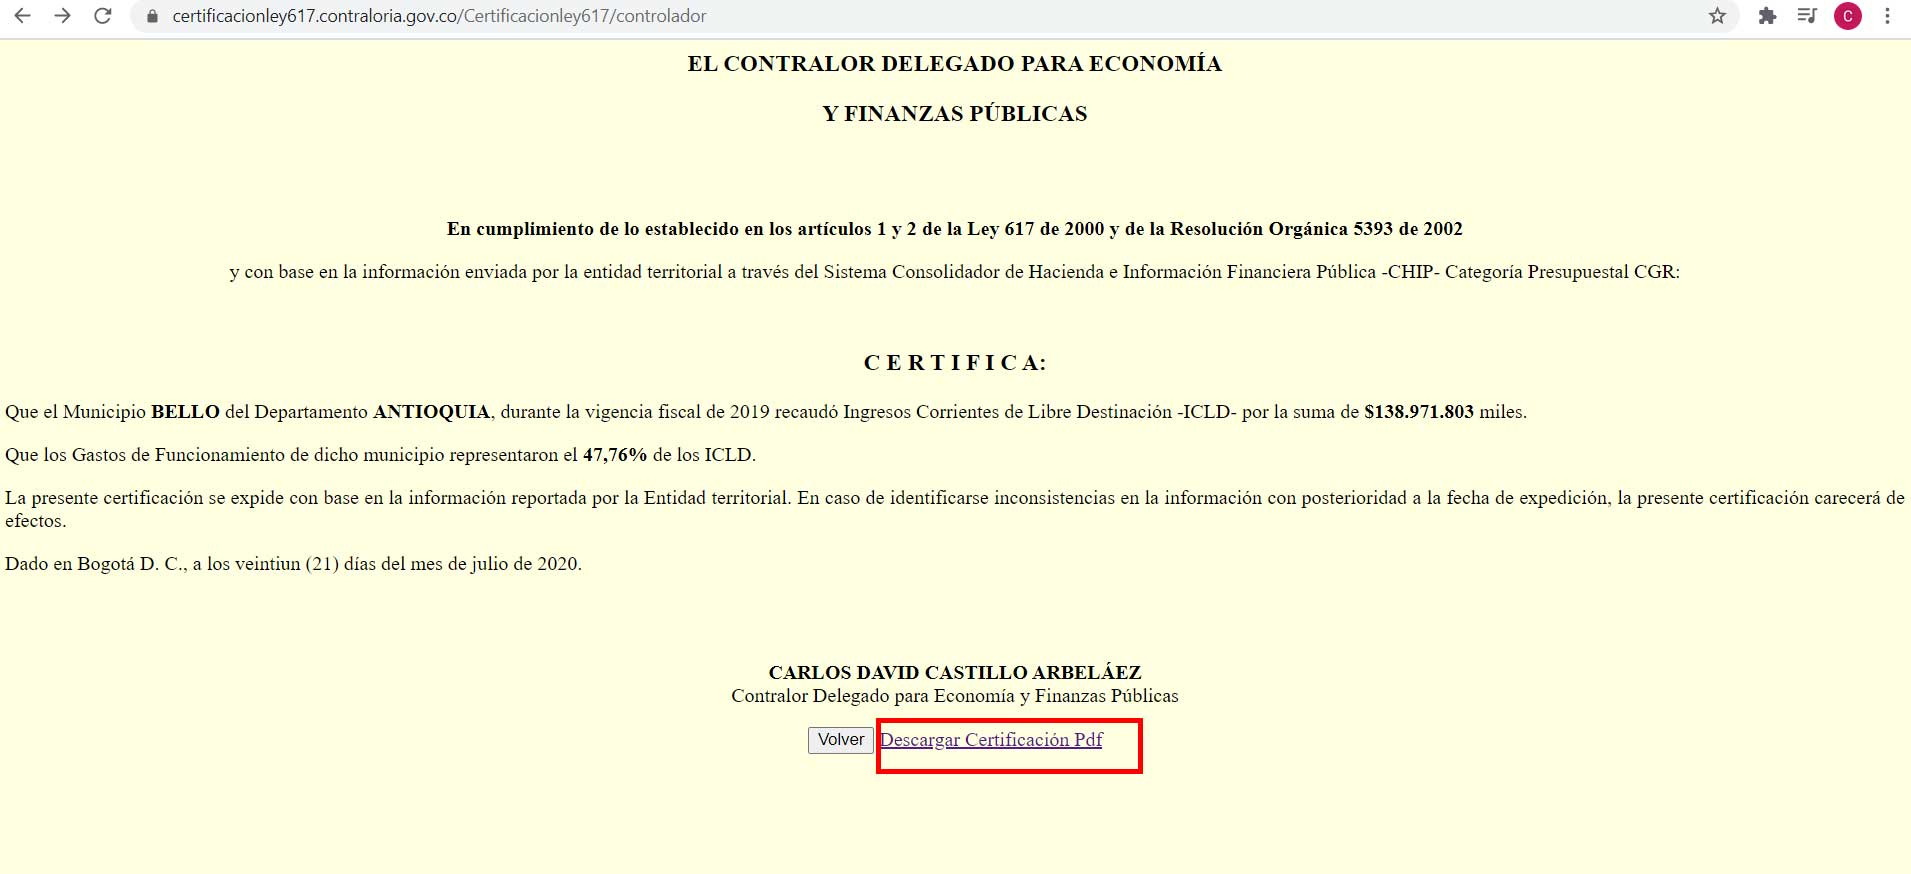Open the Chrome profile avatar "C"

pos(1847,16)
